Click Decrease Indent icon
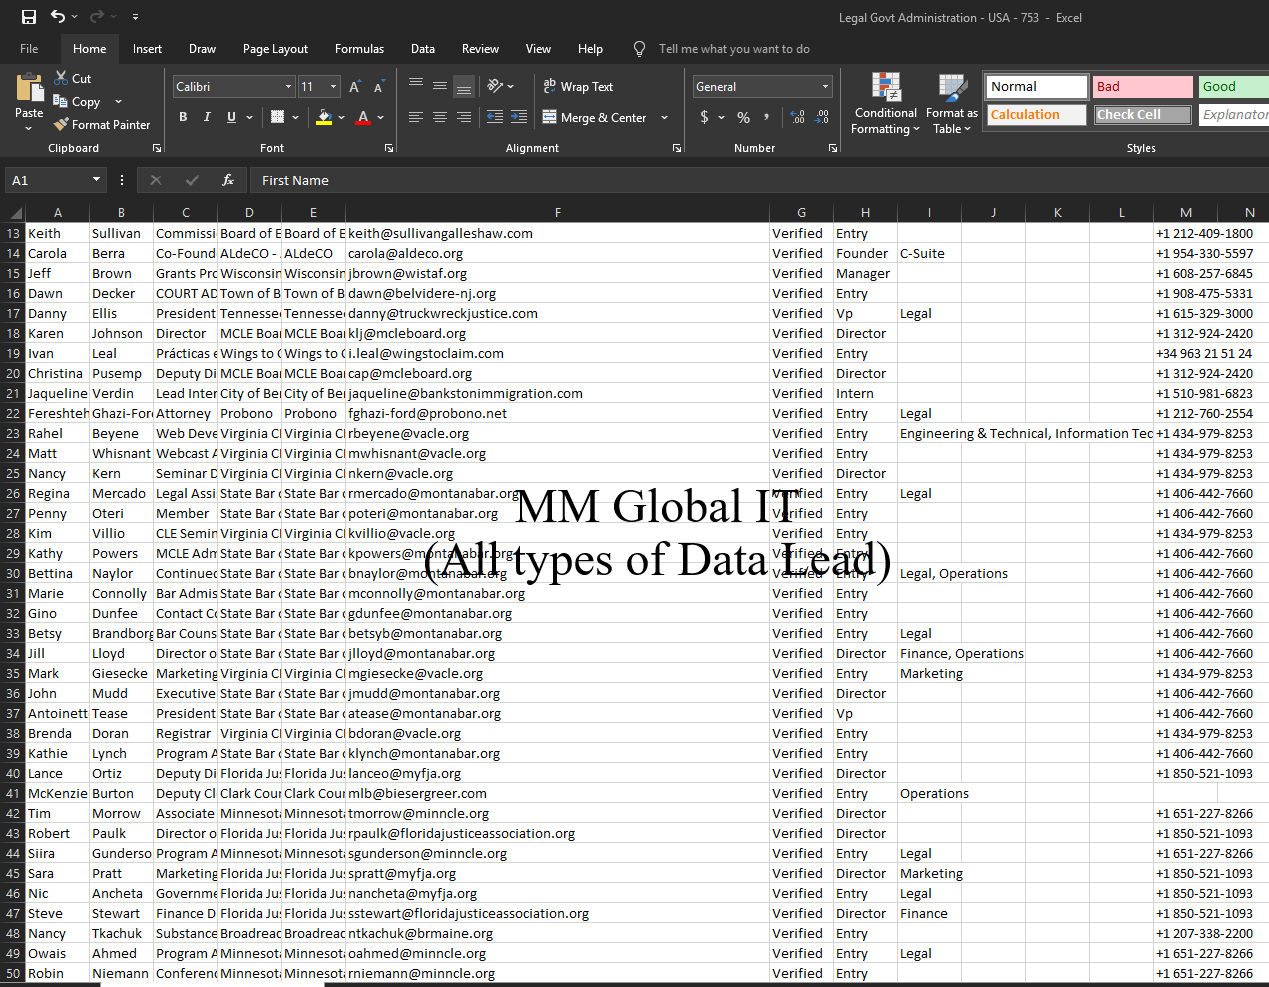Screen dimensions: 1269x987 pyautogui.click(x=495, y=117)
